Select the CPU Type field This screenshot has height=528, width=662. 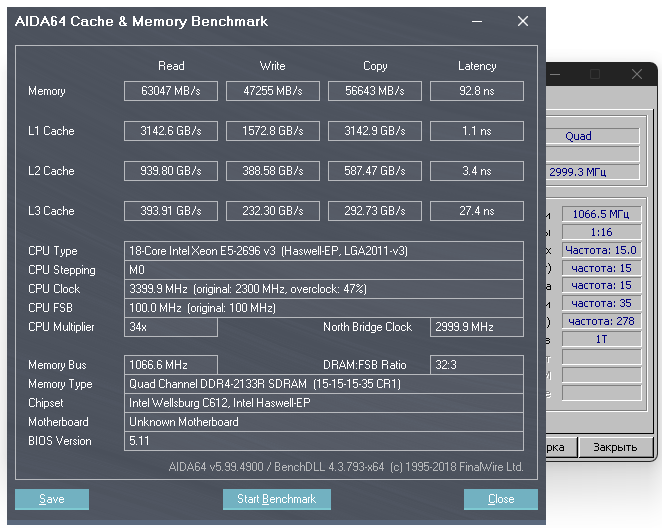[324, 251]
